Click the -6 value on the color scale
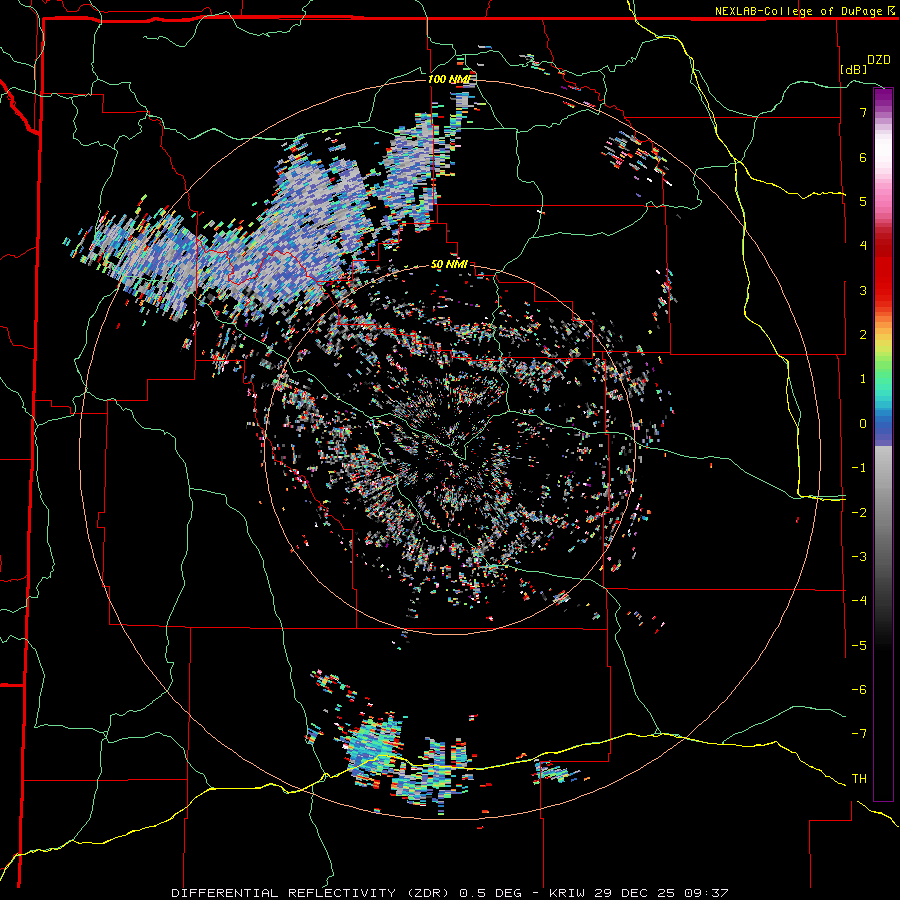Image resolution: width=900 pixels, height=900 pixels. pos(859,689)
